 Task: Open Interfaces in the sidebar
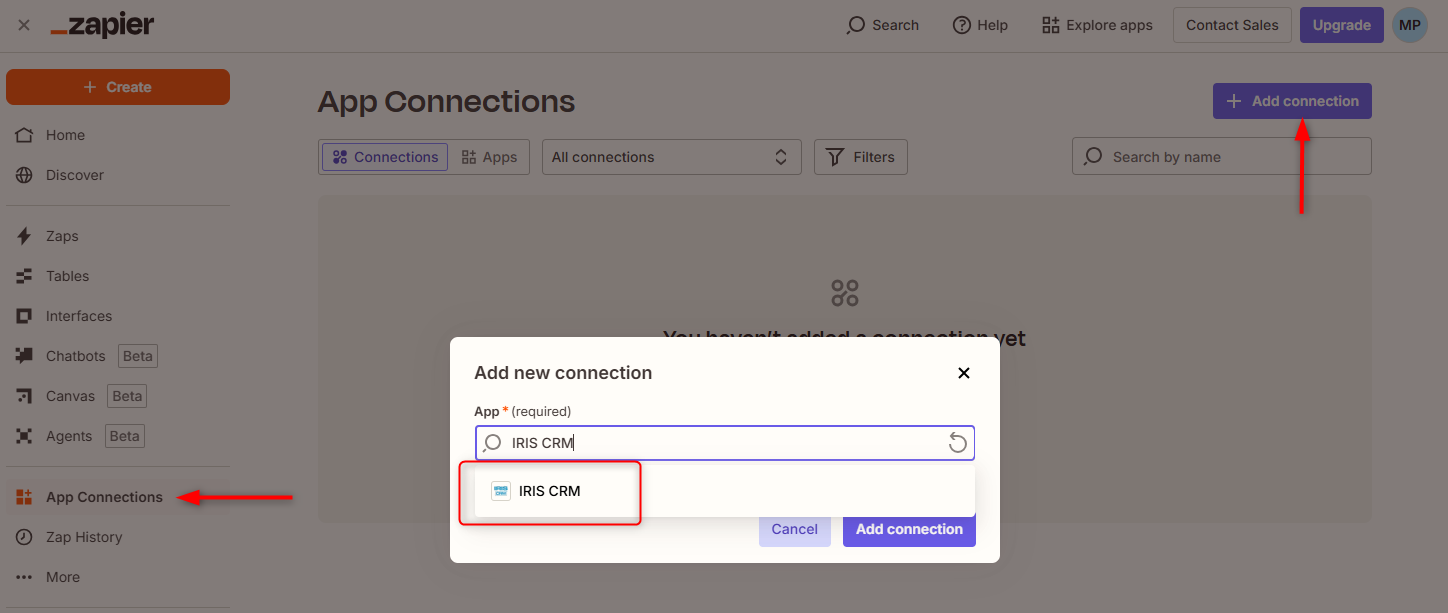pos(78,316)
